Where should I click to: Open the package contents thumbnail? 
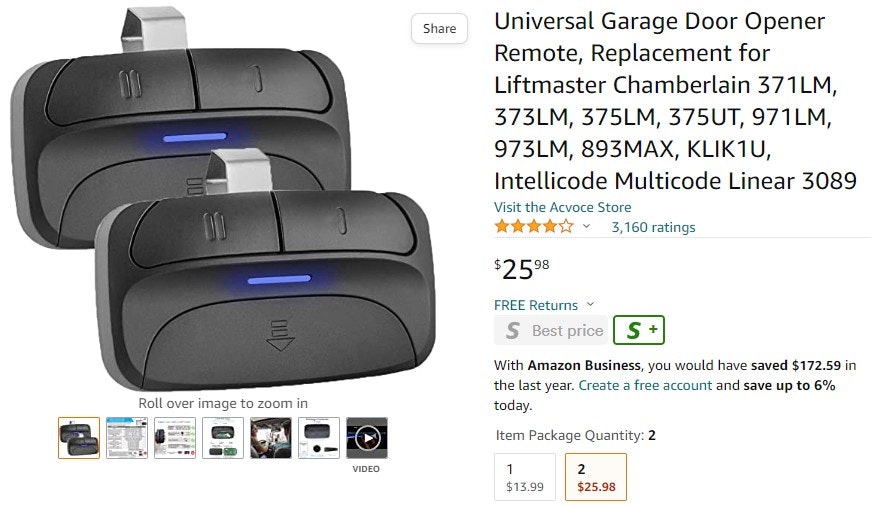tap(319, 438)
